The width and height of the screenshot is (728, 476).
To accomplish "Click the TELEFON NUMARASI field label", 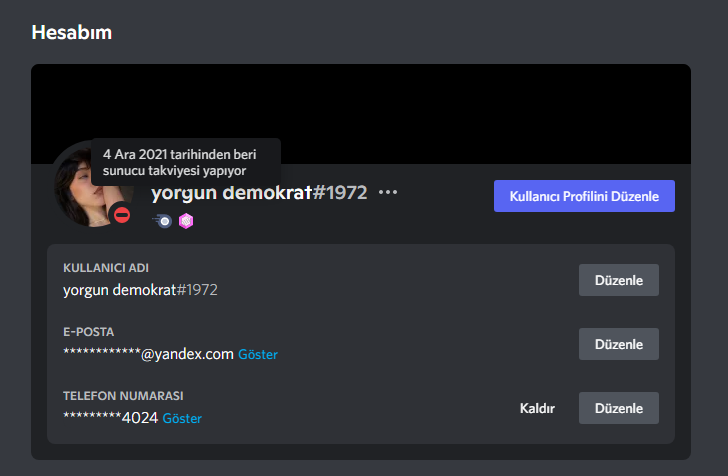I will pyautogui.click(x=123, y=396).
